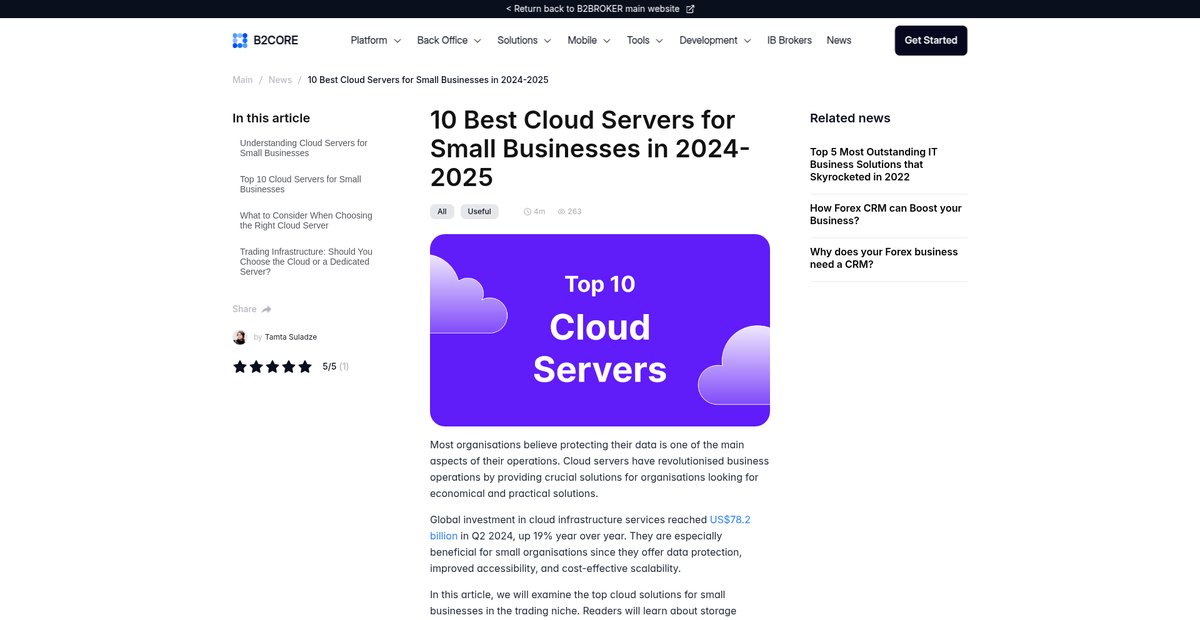Click the current page breadcrumb title
This screenshot has width=1200, height=620.
[428, 80]
